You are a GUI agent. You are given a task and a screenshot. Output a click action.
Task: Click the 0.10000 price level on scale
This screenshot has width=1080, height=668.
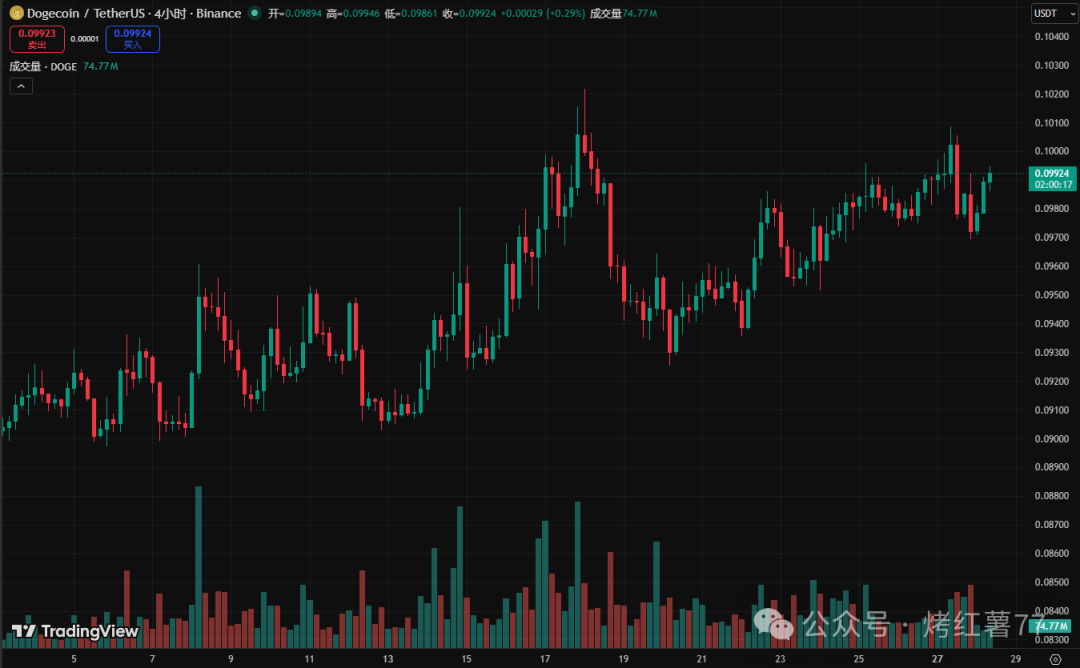click(x=1052, y=151)
